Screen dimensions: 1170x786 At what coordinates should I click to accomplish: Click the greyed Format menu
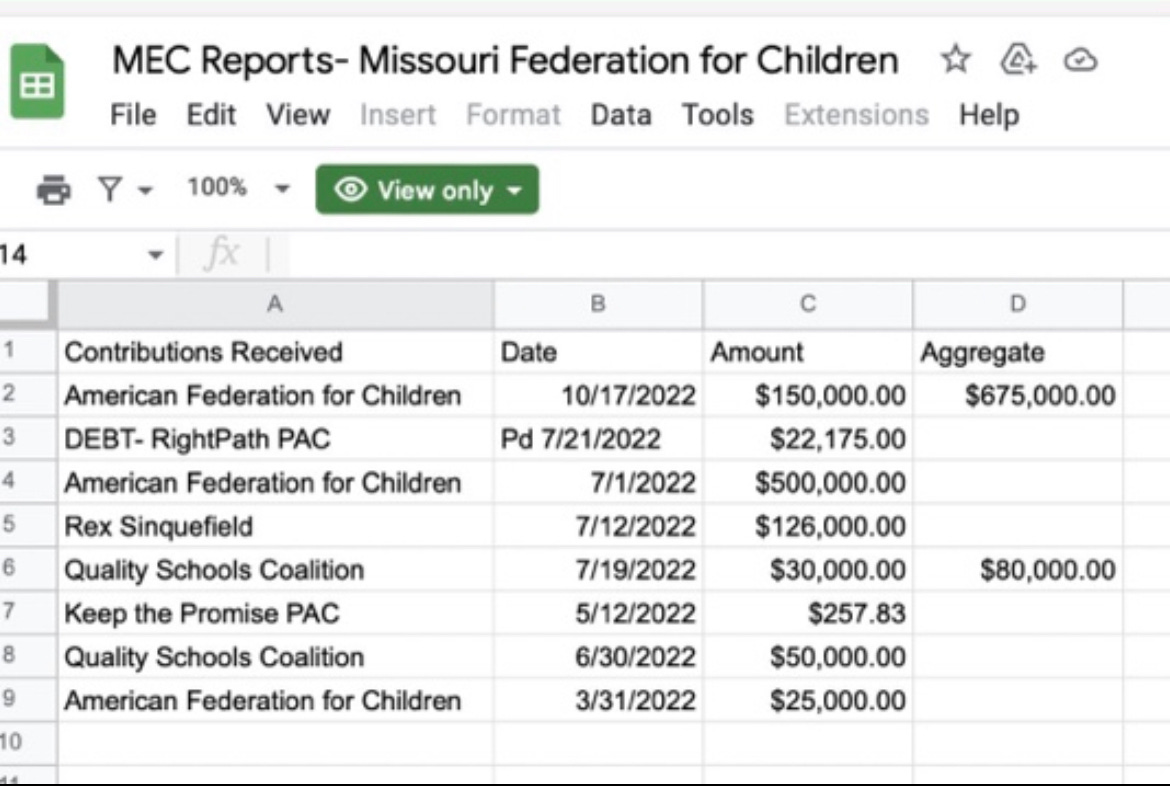coord(513,115)
